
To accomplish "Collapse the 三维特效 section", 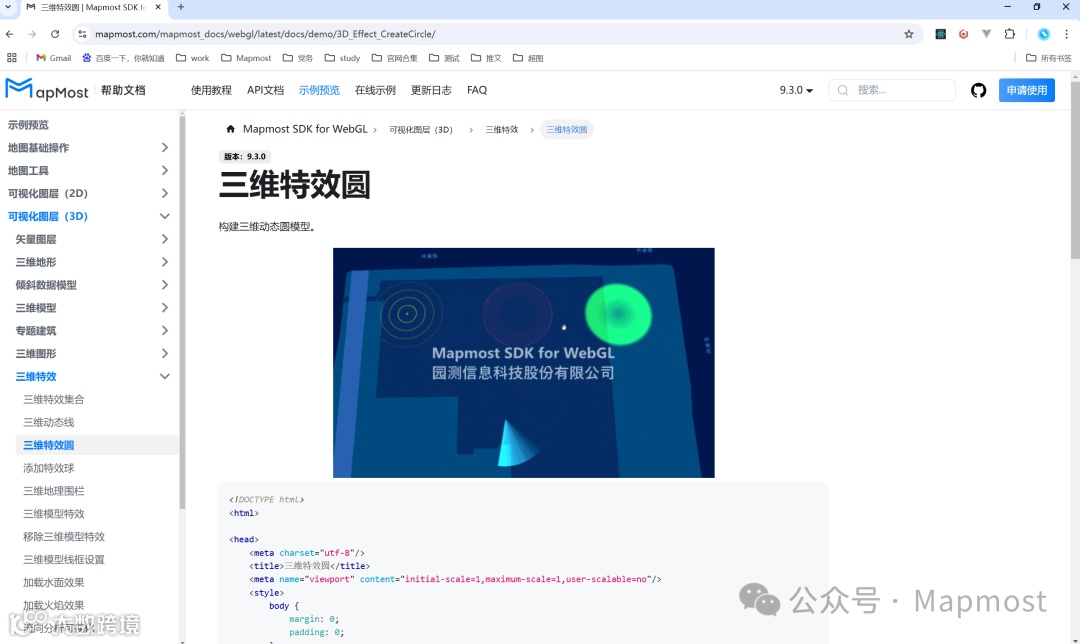I will click(165, 376).
